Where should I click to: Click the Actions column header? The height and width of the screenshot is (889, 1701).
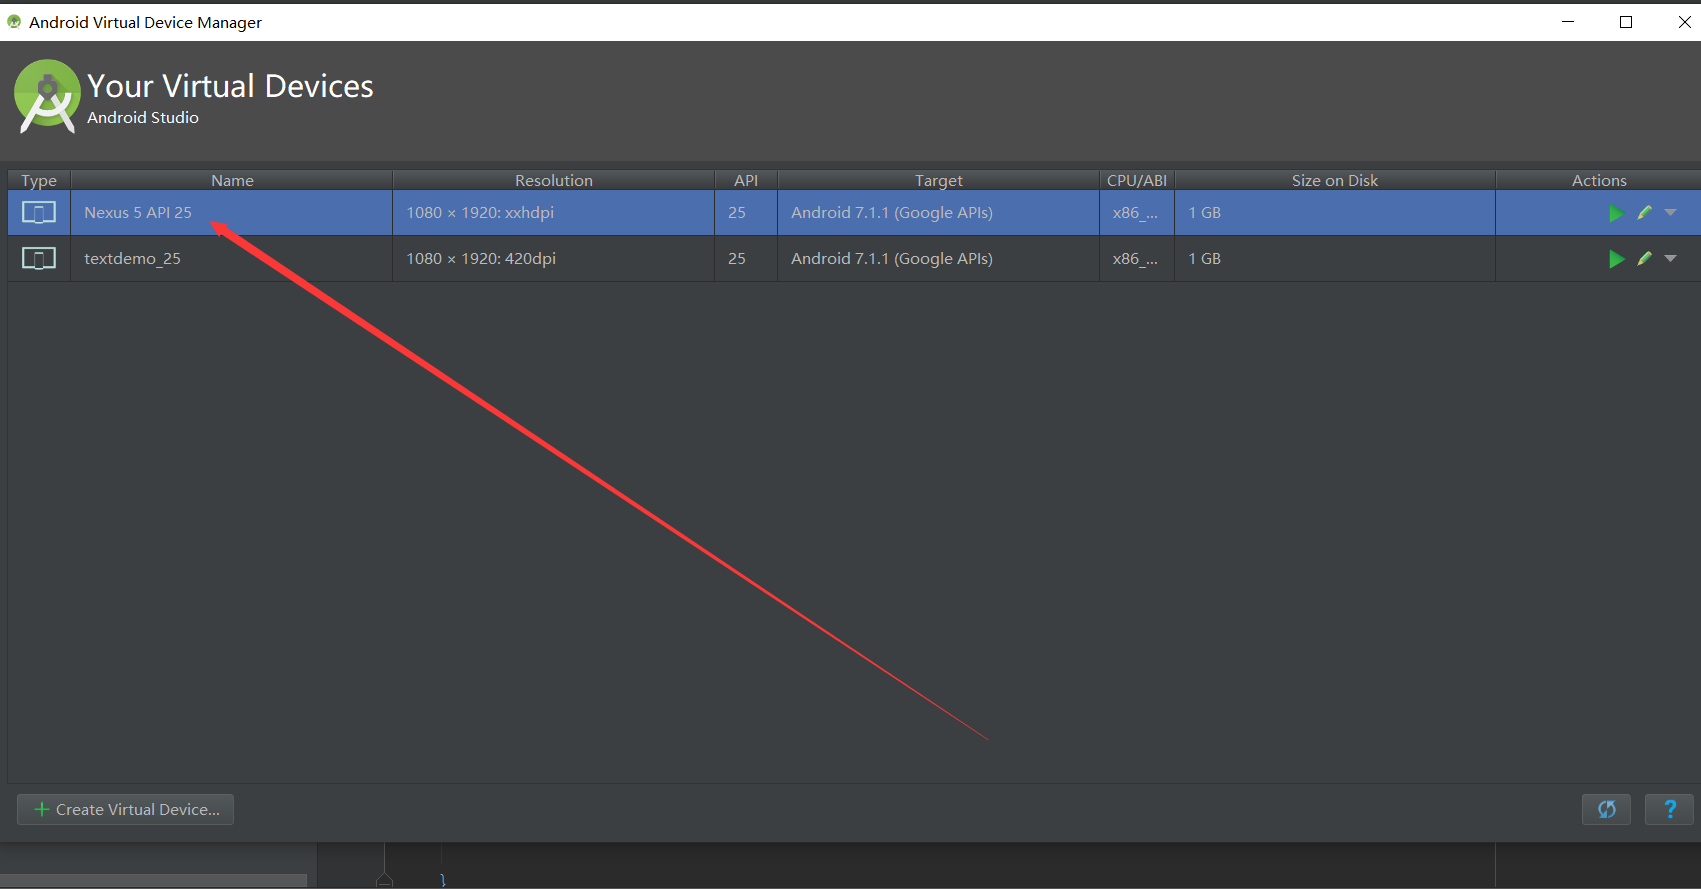click(x=1599, y=180)
